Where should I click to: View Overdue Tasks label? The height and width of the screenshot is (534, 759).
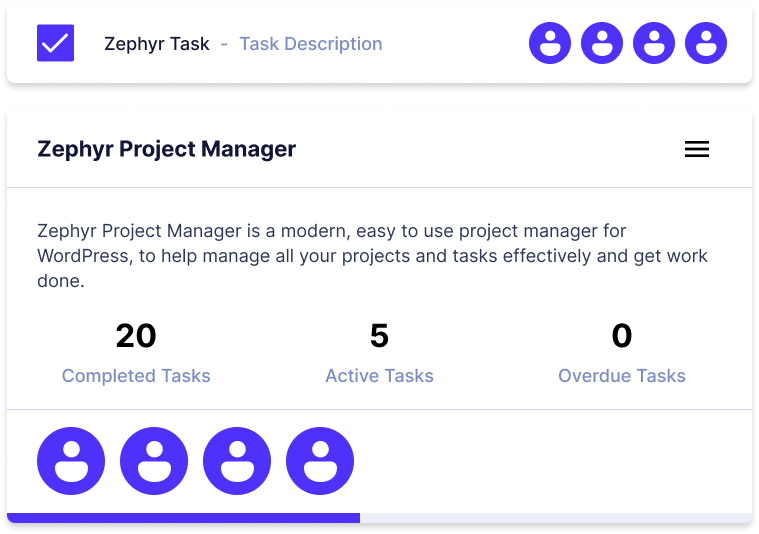[x=622, y=376]
